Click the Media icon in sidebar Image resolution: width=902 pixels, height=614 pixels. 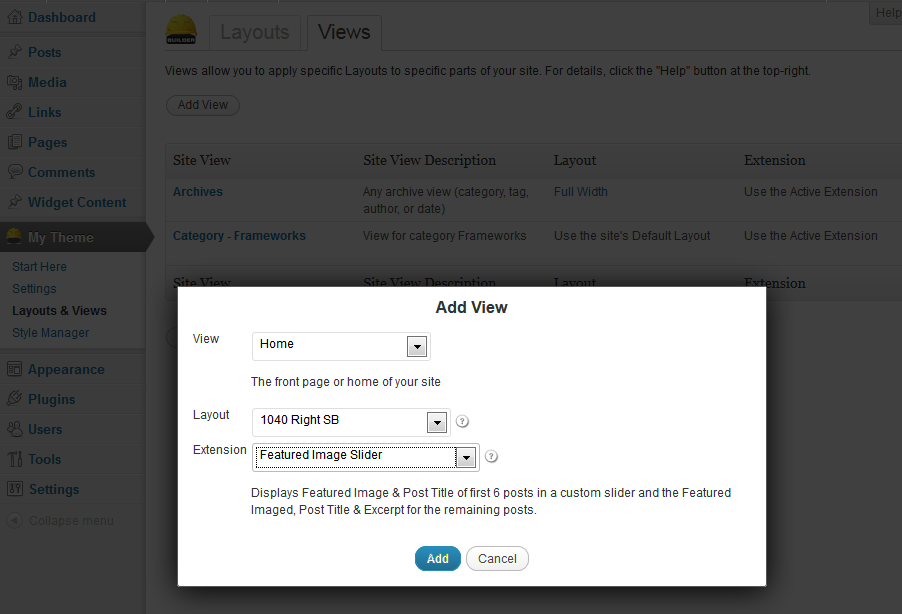[x=14, y=82]
